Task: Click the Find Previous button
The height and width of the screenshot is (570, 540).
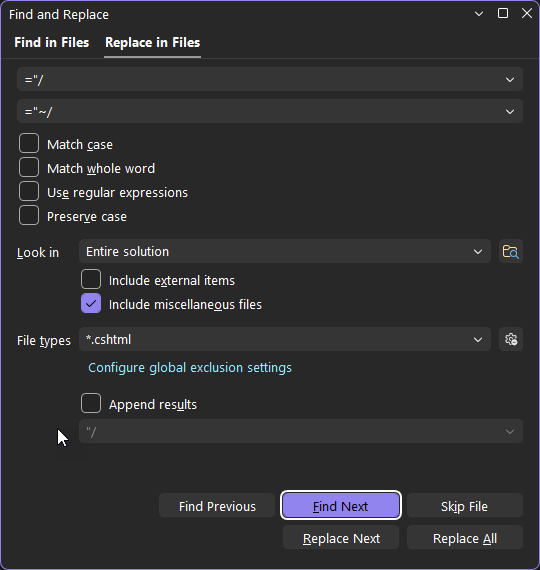Action: [x=217, y=506]
